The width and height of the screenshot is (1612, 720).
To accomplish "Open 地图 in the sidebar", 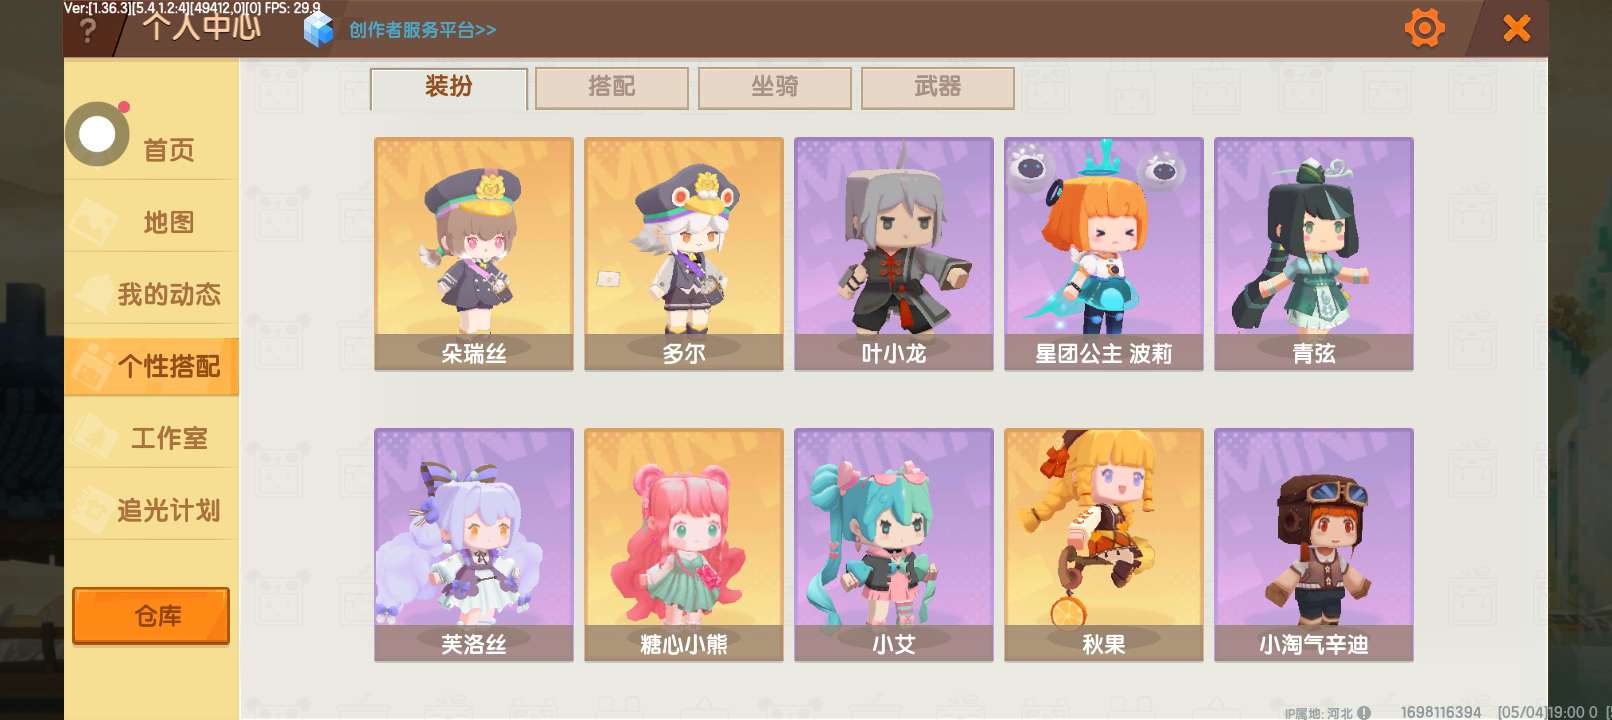I will (152, 222).
